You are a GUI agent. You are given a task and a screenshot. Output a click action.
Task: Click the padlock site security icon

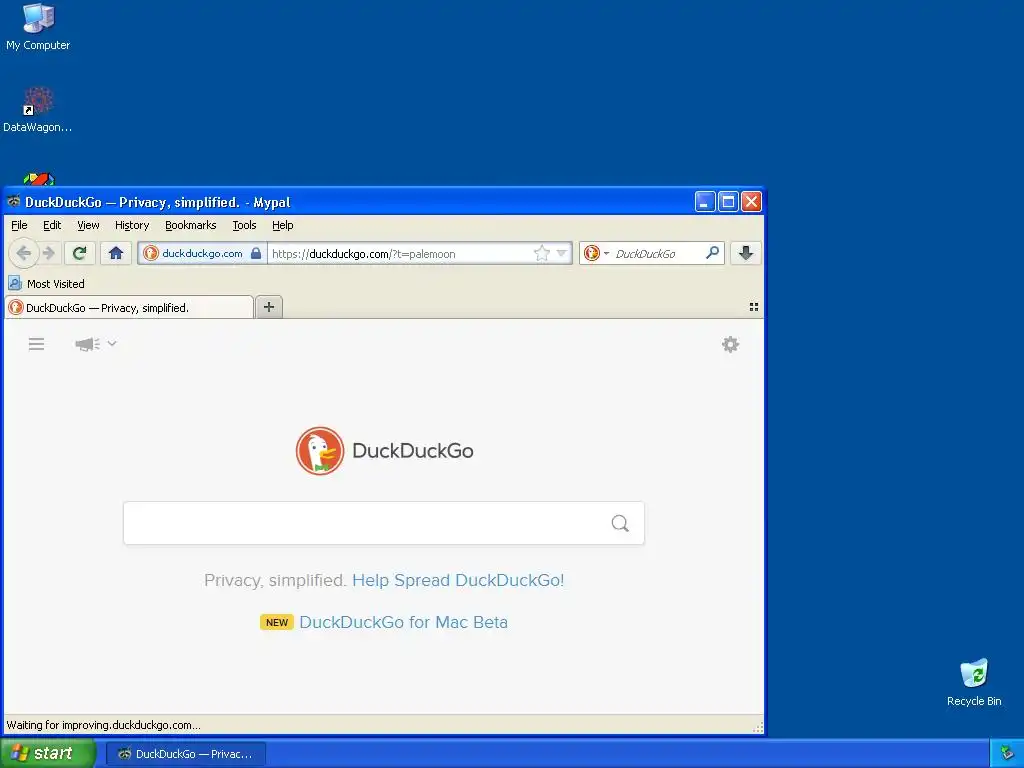point(256,253)
